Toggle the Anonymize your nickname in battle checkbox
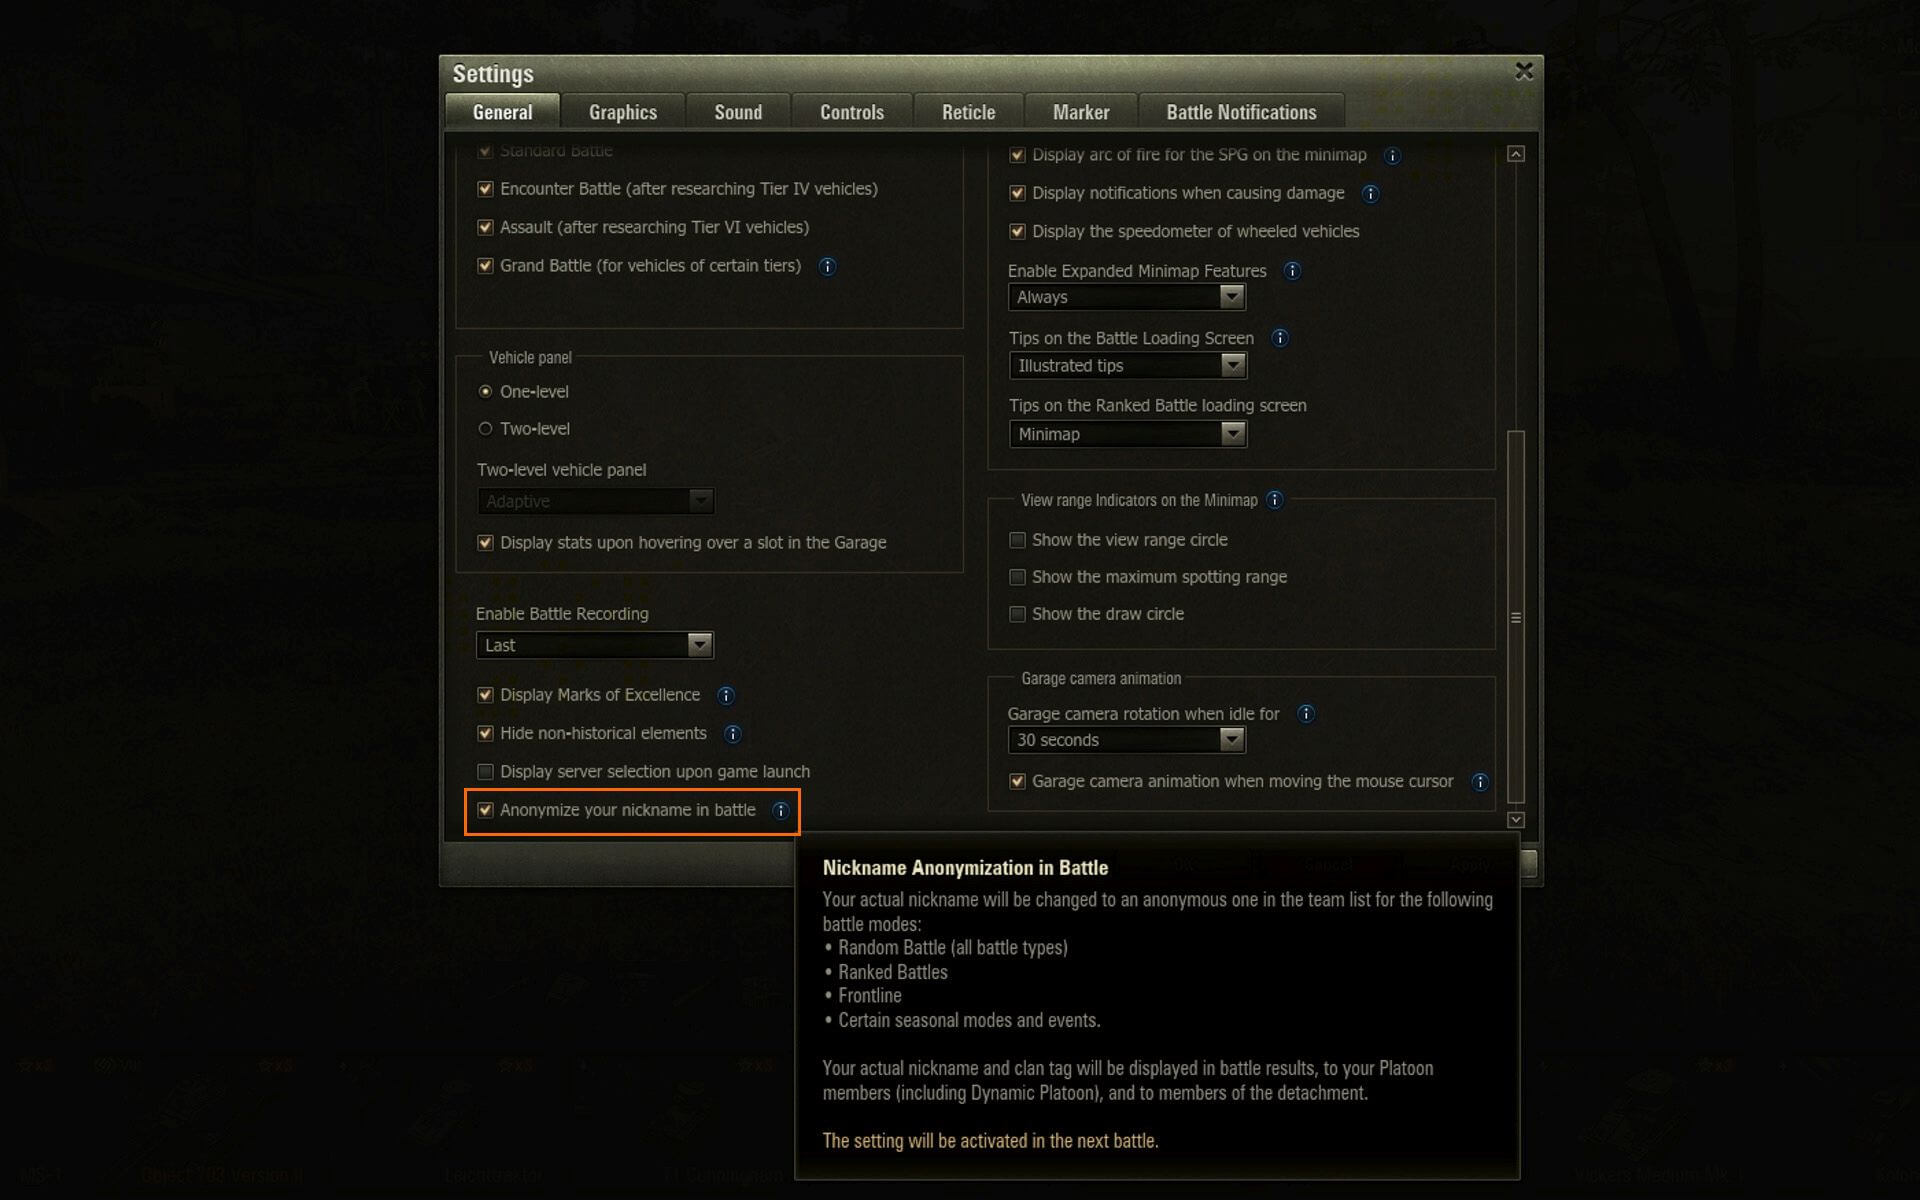 pyautogui.click(x=485, y=810)
